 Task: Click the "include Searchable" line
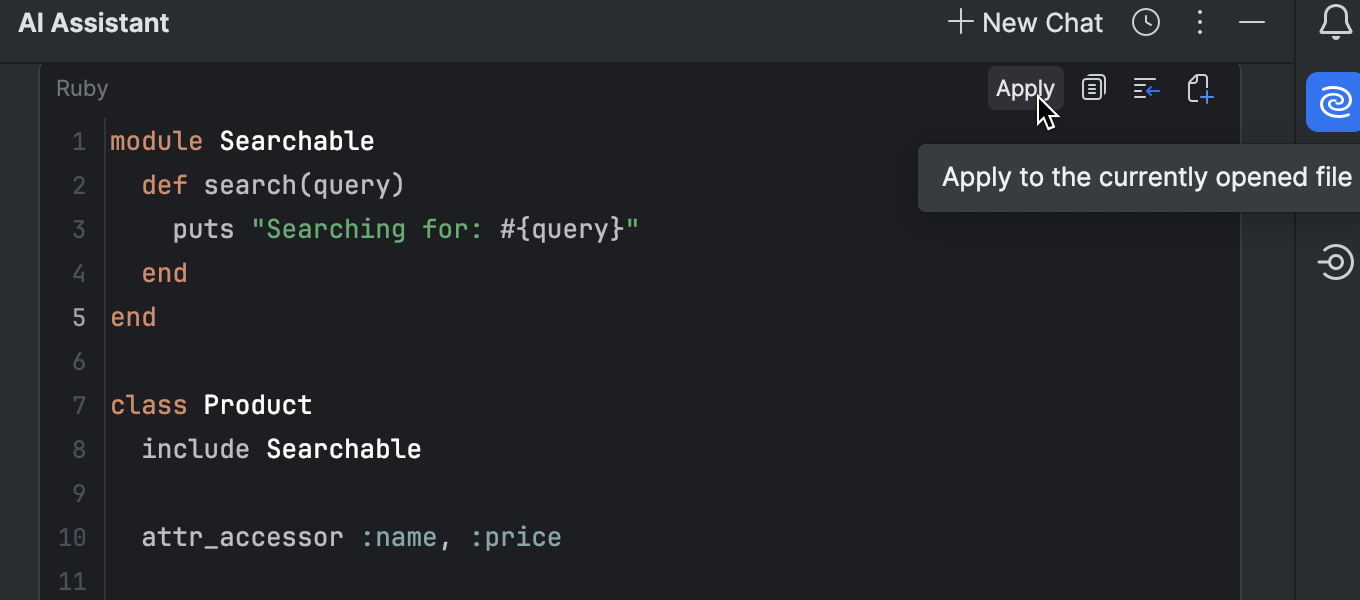pos(281,450)
